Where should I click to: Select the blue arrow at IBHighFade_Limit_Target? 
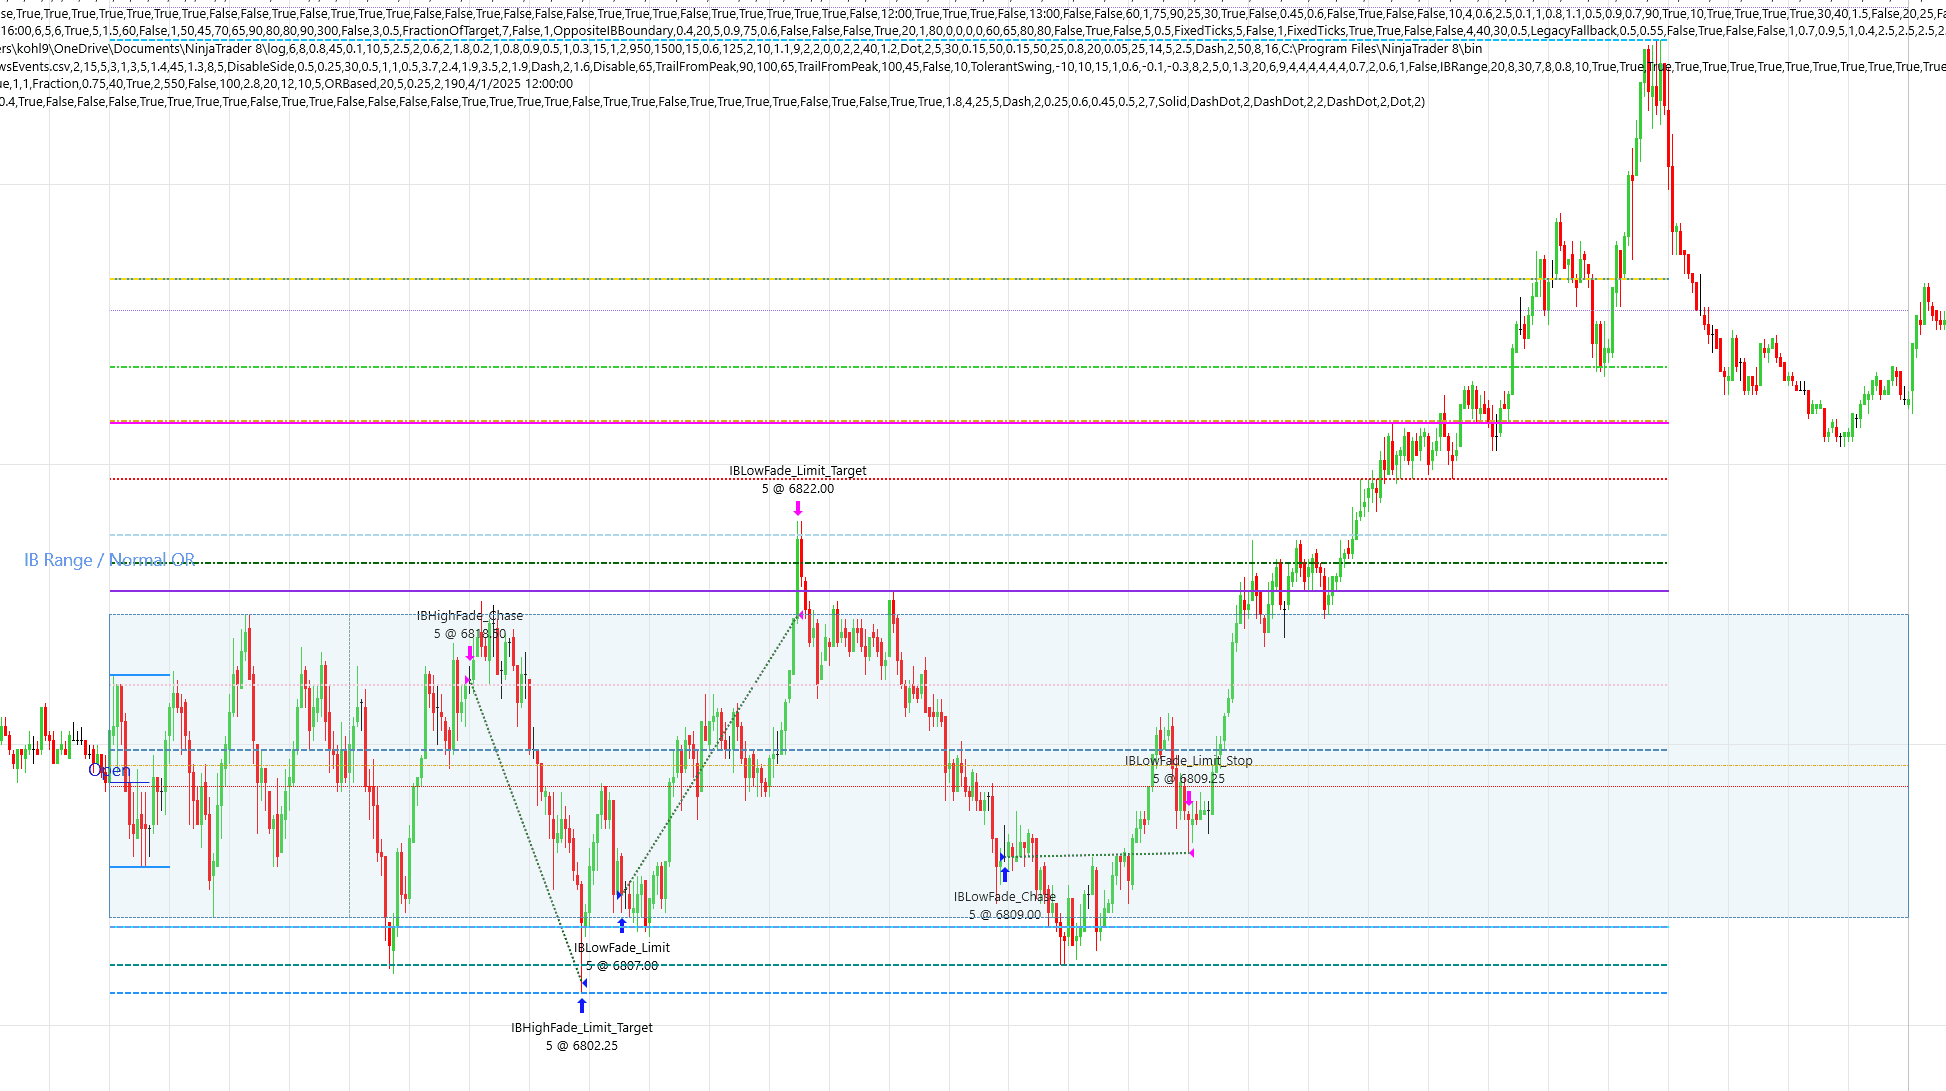582,1006
